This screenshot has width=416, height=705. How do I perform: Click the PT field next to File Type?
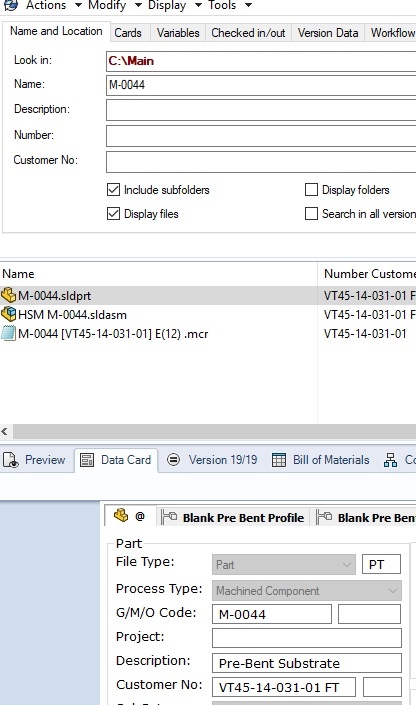pos(381,565)
